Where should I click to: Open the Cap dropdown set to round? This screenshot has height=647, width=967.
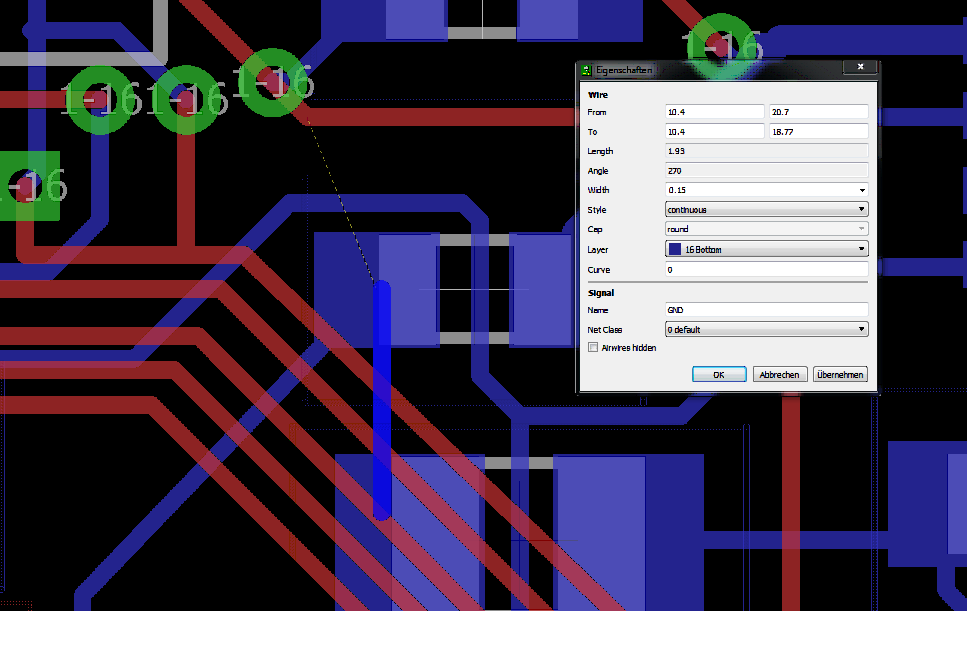pyautogui.click(x=767, y=229)
